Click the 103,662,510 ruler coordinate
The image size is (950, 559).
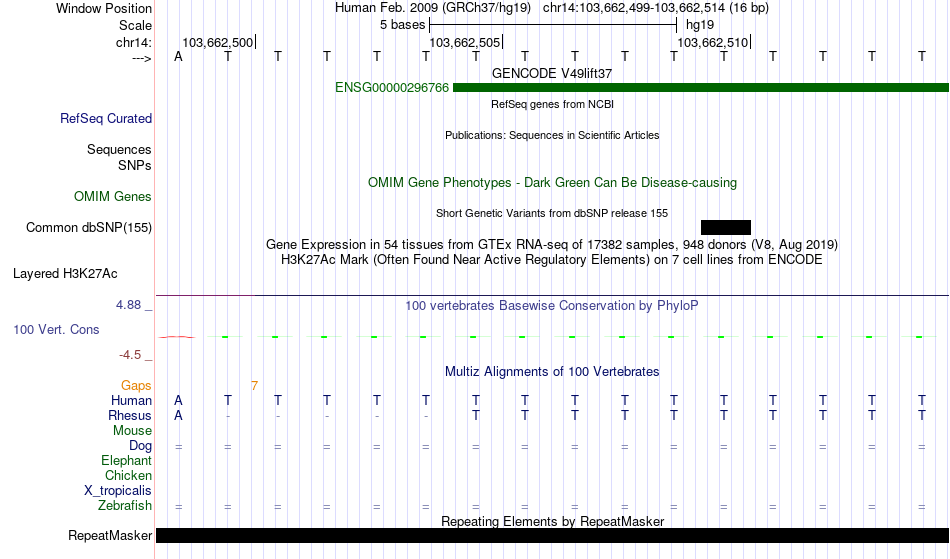pyautogui.click(x=712, y=42)
